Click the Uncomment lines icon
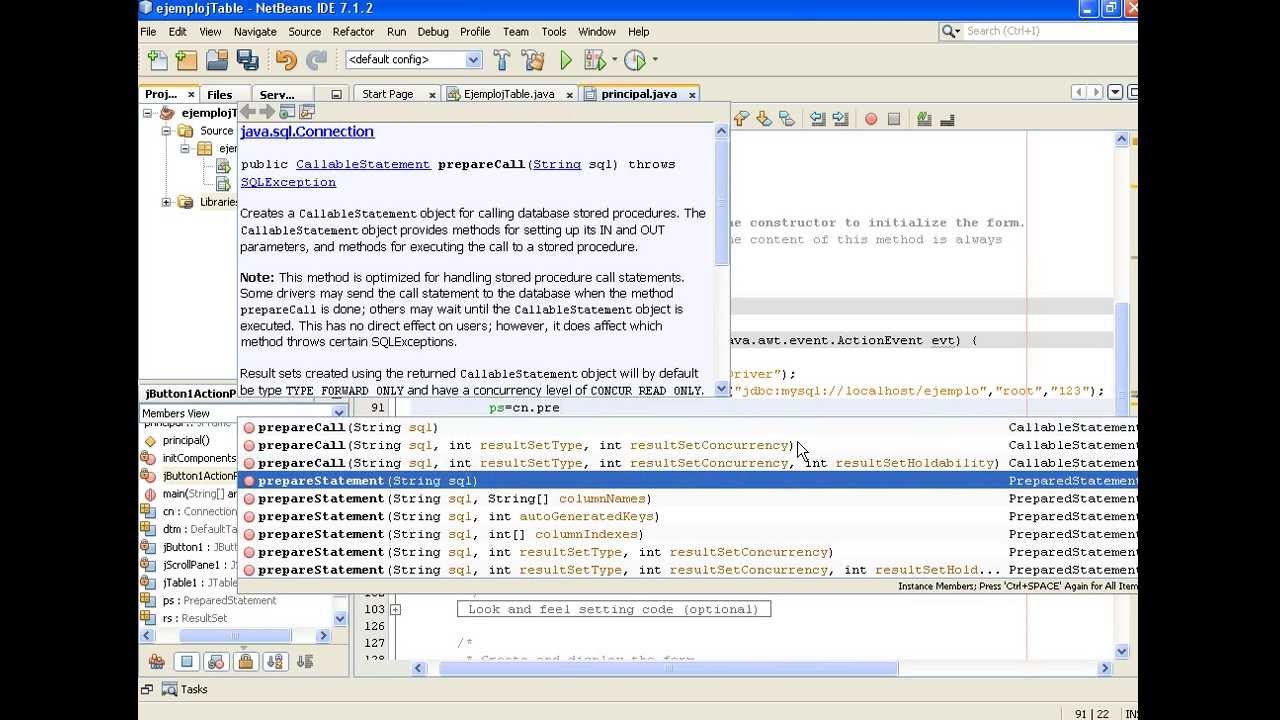1280x720 pixels. pyautogui.click(x=947, y=119)
